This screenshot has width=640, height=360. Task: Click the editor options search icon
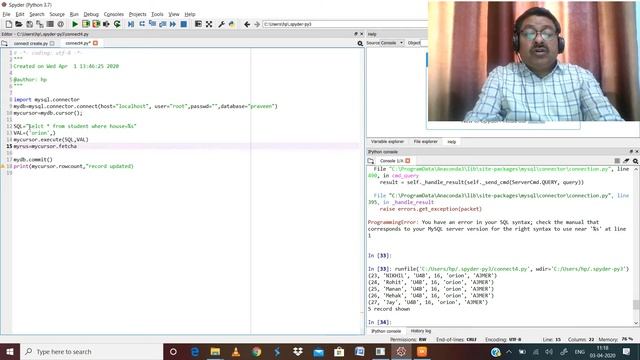point(360,43)
